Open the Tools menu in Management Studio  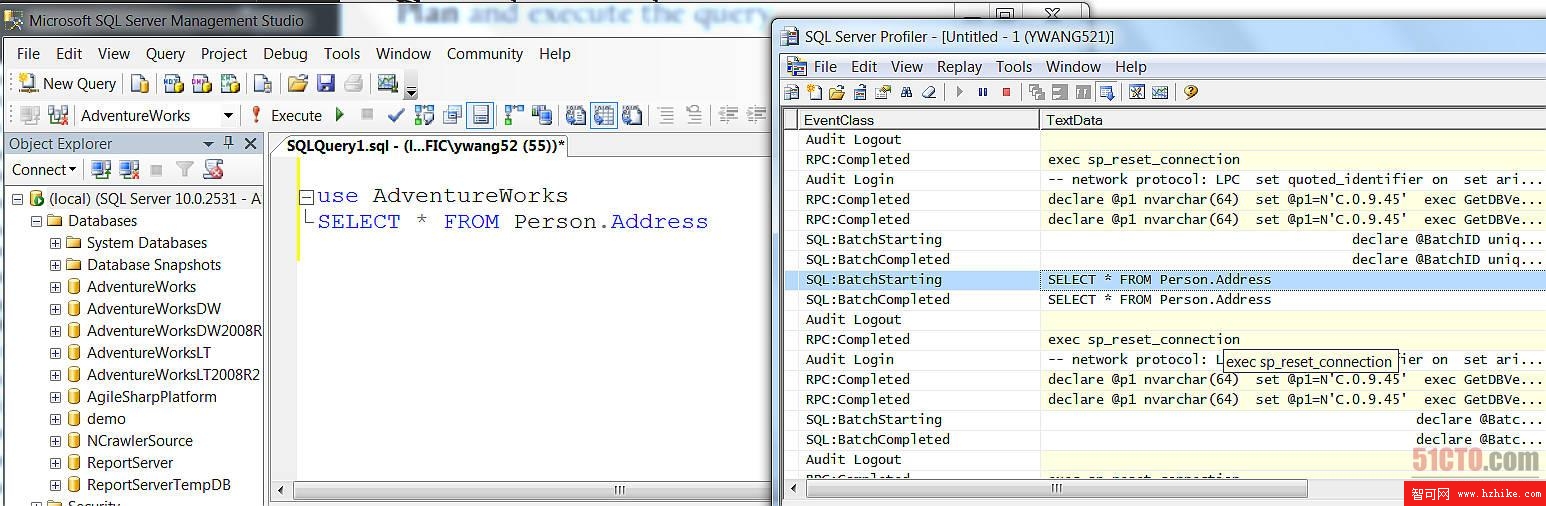point(342,54)
